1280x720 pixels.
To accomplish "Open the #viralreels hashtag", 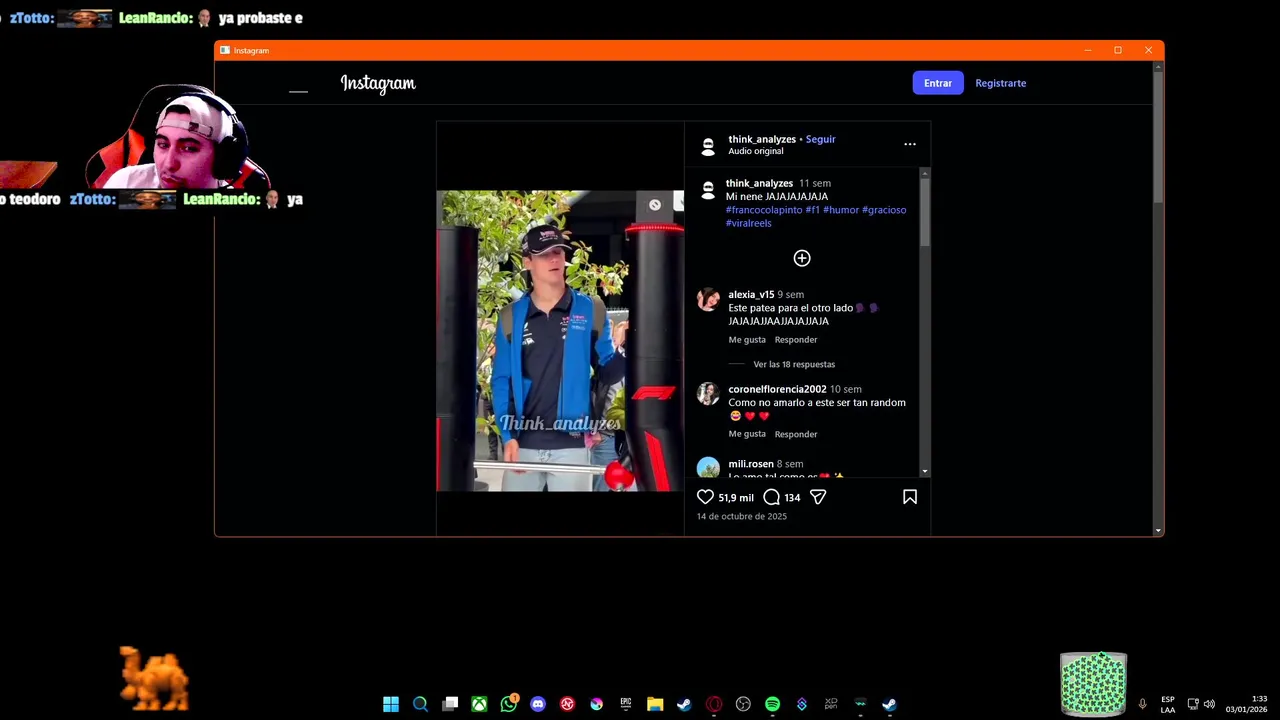I will tap(748, 223).
